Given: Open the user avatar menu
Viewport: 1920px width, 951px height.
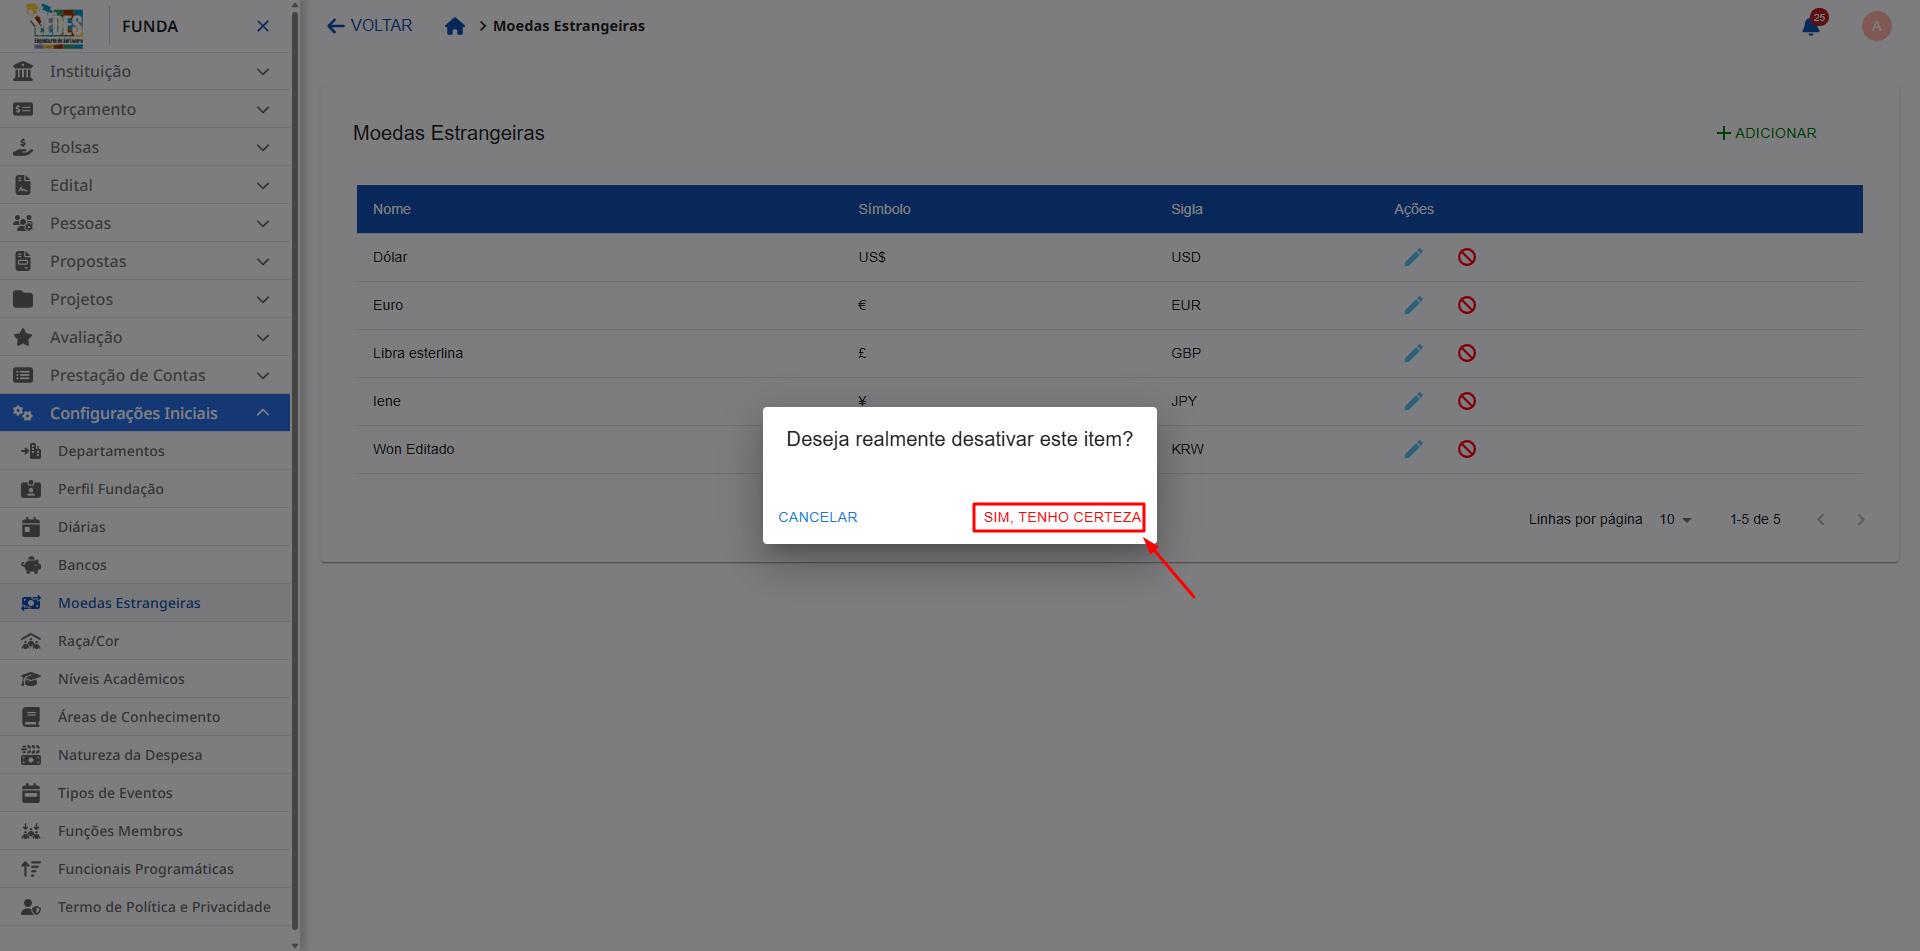Looking at the screenshot, I should pyautogui.click(x=1876, y=26).
